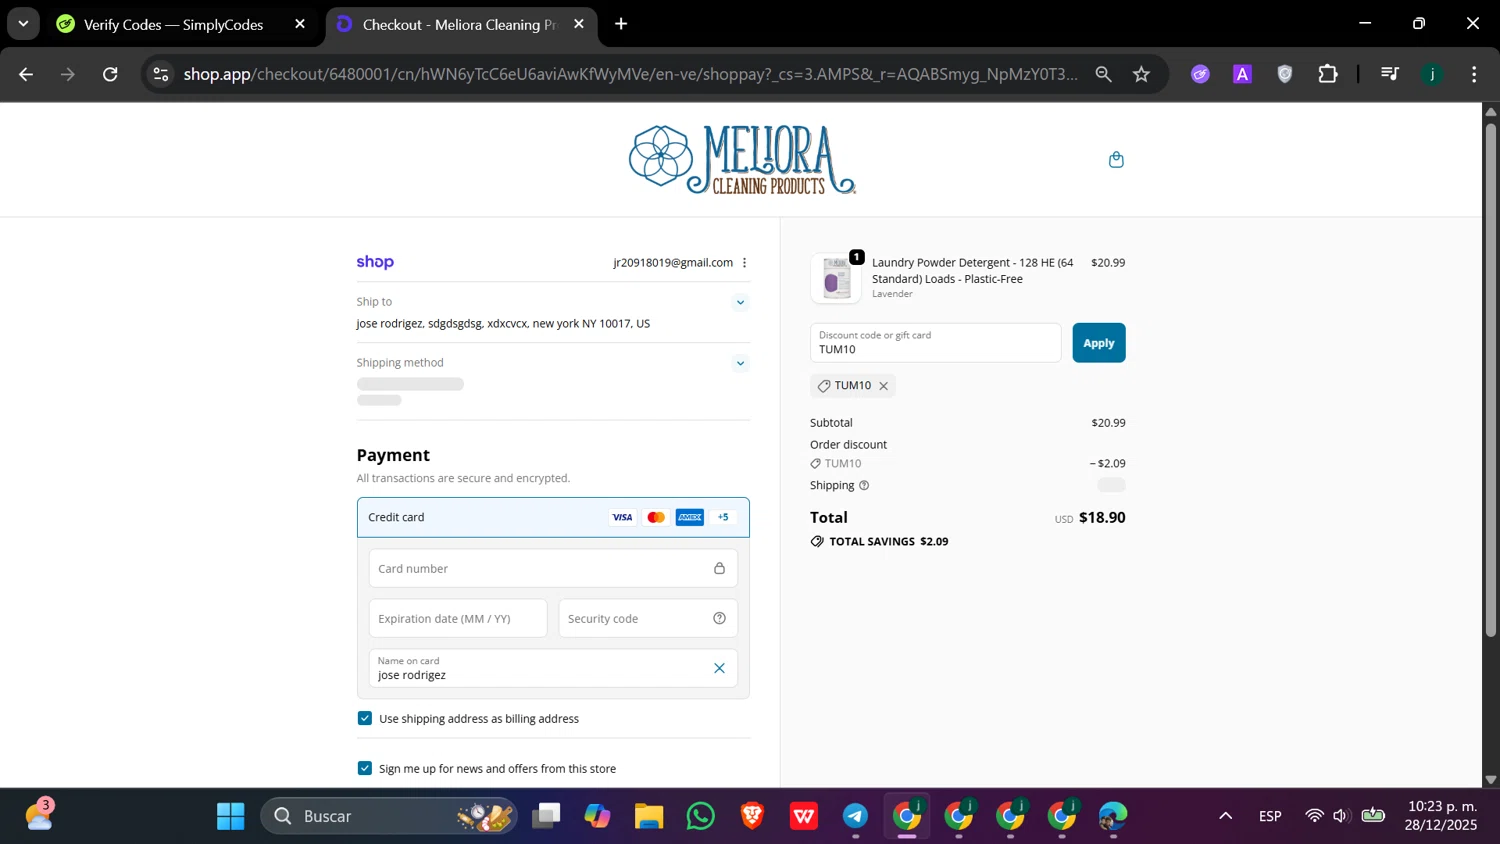Close the Checkout tab
This screenshot has height=844, width=1500.
579,24
